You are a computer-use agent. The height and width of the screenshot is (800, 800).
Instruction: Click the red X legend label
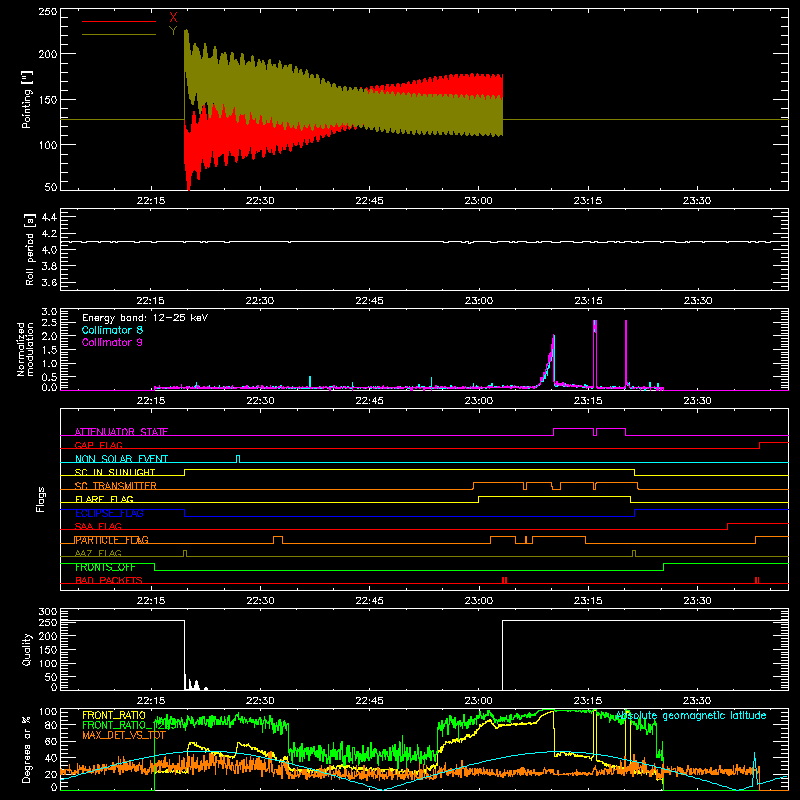[173, 18]
